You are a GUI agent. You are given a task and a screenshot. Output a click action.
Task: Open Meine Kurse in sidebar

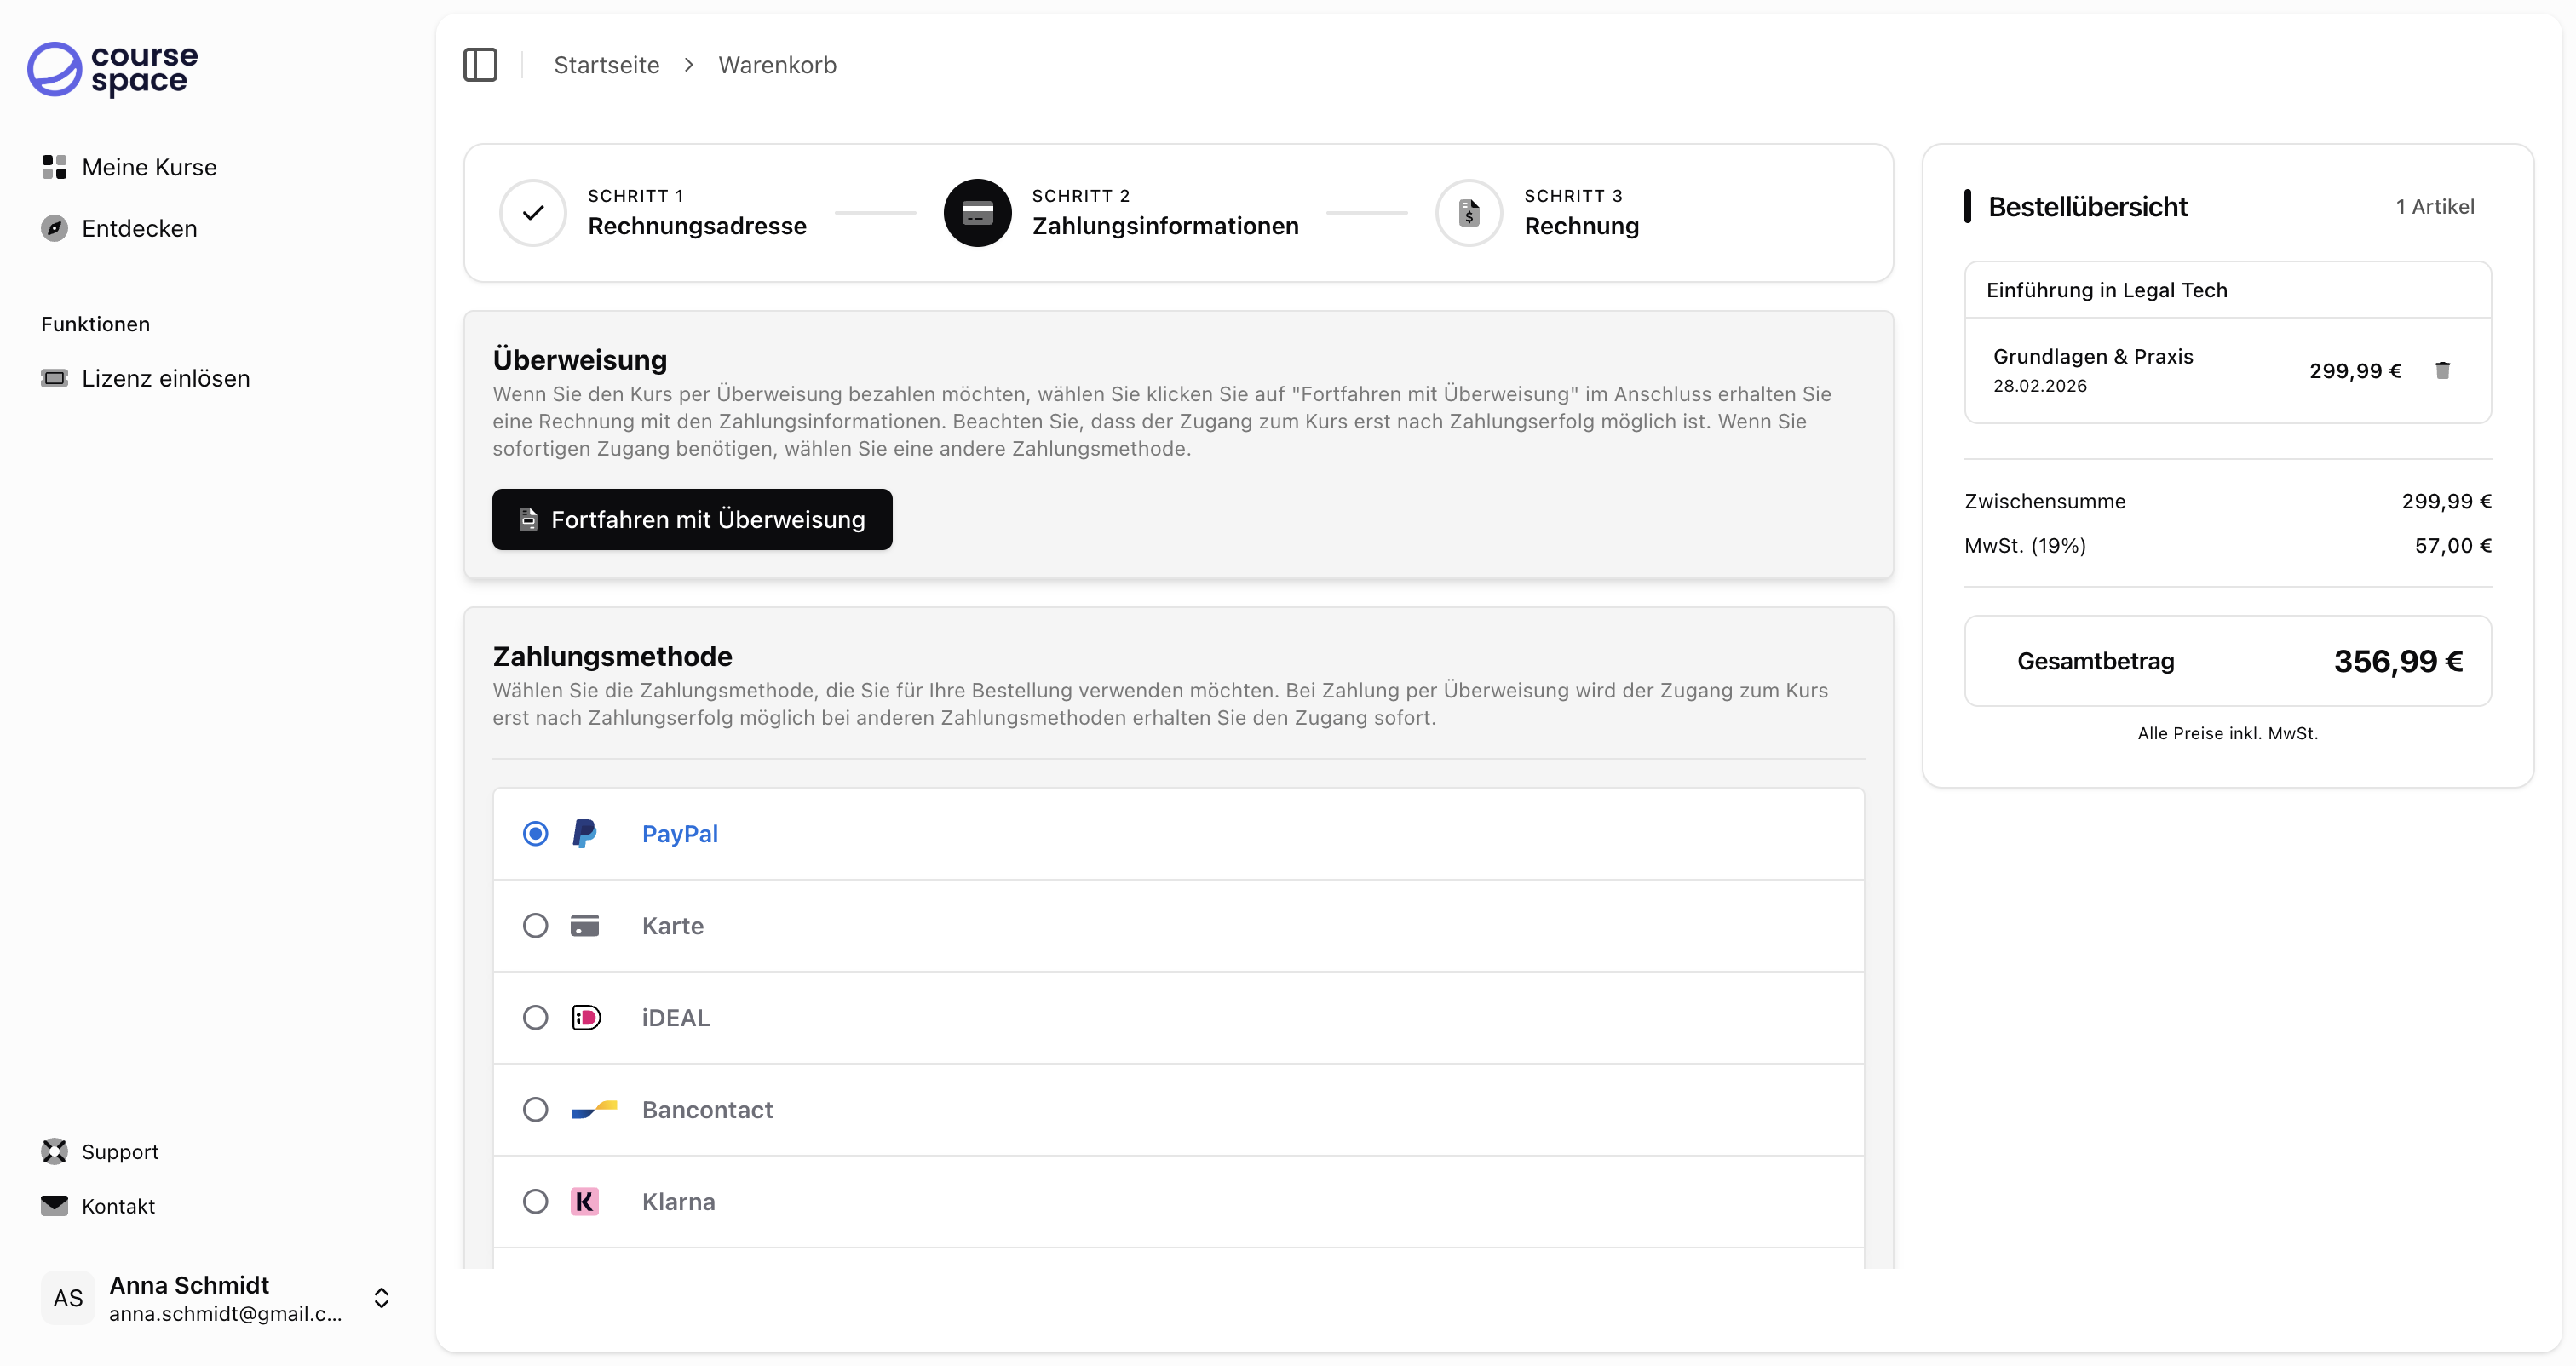(x=149, y=167)
